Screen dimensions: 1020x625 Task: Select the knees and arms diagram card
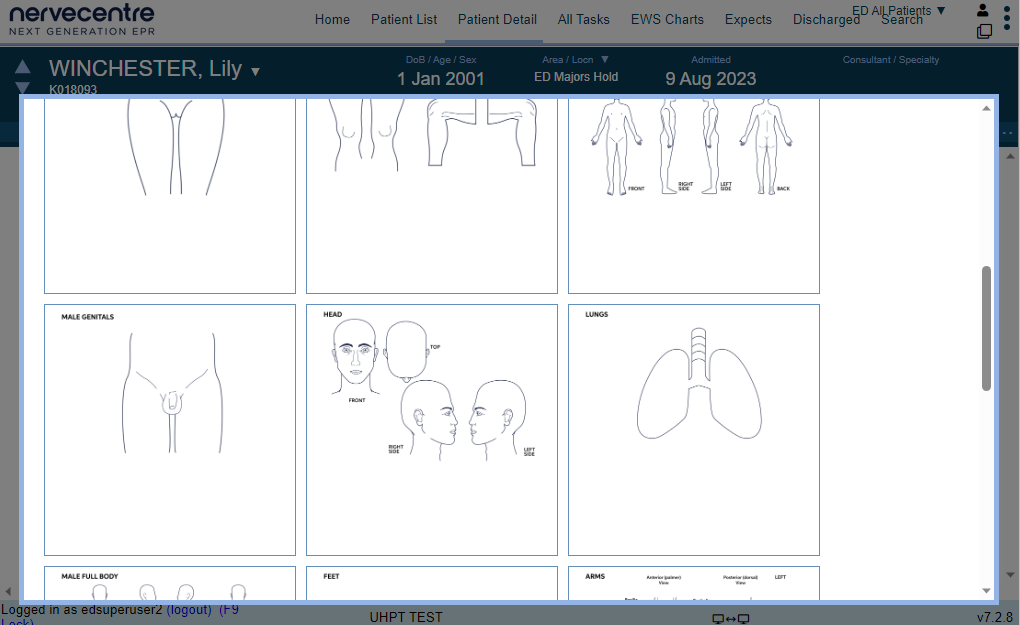click(x=432, y=196)
